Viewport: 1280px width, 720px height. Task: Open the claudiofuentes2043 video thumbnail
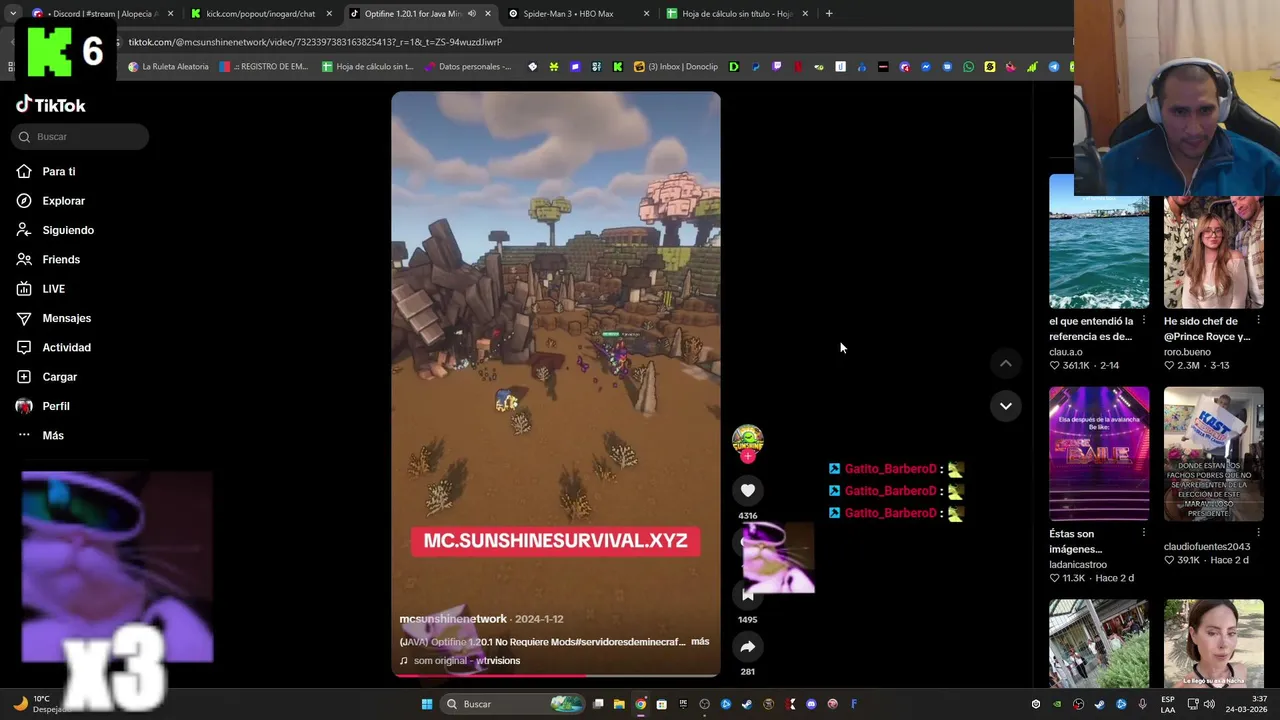coord(1213,453)
